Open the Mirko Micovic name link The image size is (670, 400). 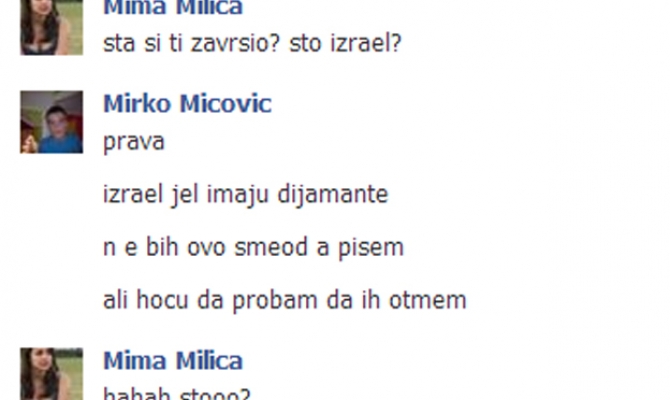[x=187, y=104]
